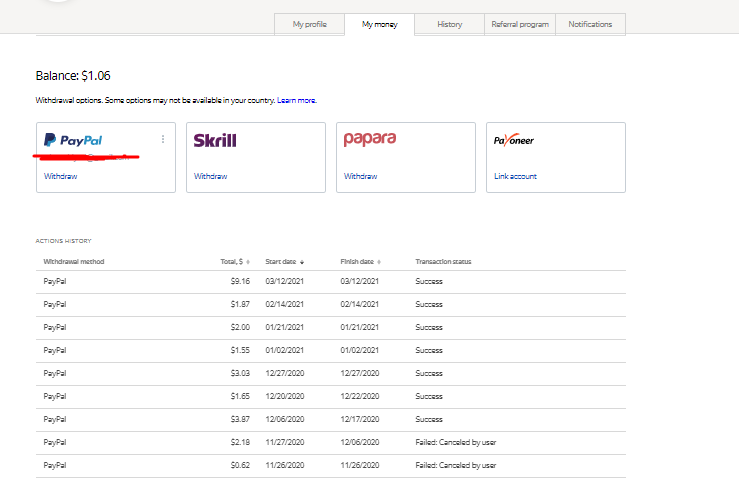Click the Failed status of the $0.62 row
The height and width of the screenshot is (502, 739).
coord(456,466)
